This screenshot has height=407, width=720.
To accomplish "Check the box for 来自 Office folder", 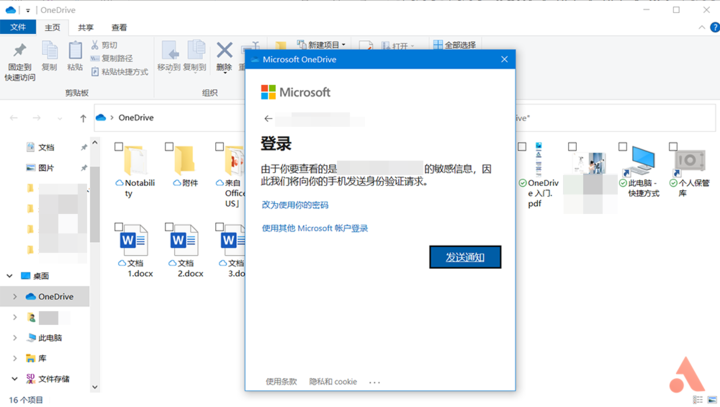I will [x=219, y=147].
